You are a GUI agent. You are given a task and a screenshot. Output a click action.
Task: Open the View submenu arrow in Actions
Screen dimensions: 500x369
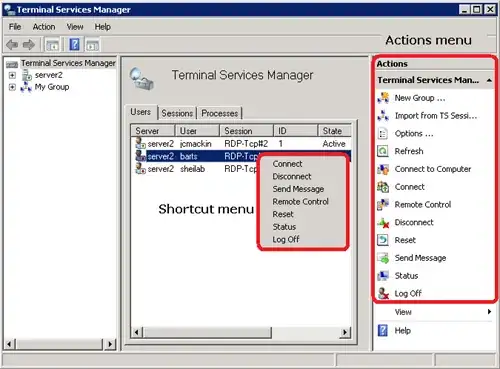click(489, 312)
